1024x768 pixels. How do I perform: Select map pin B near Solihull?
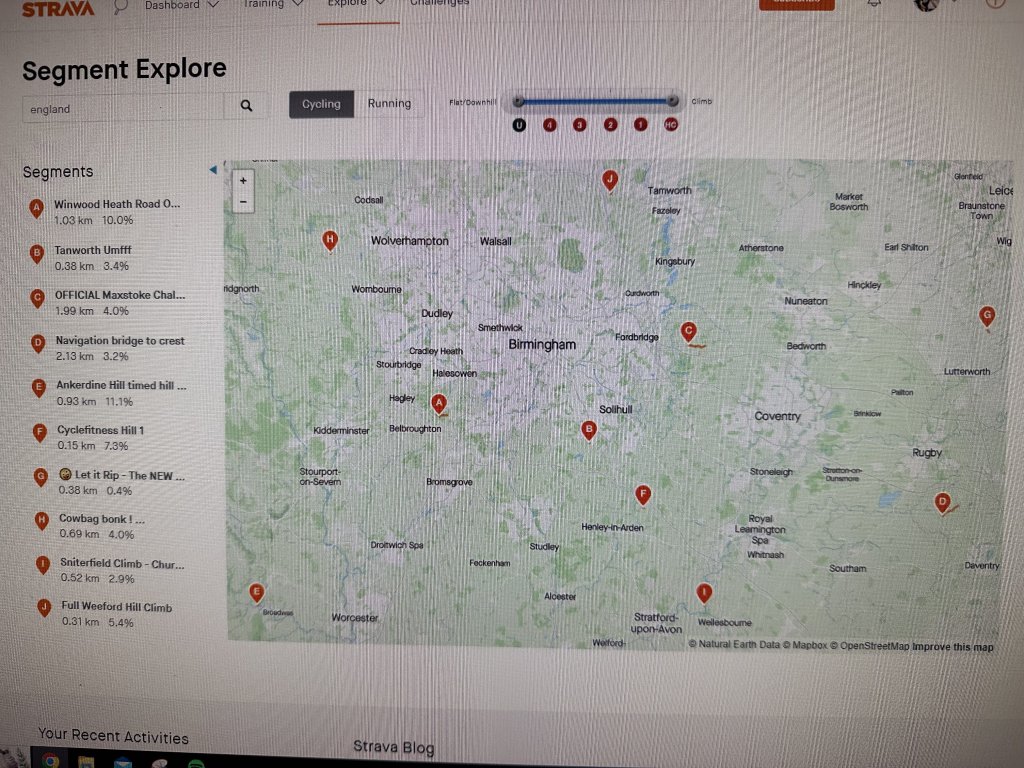(588, 430)
